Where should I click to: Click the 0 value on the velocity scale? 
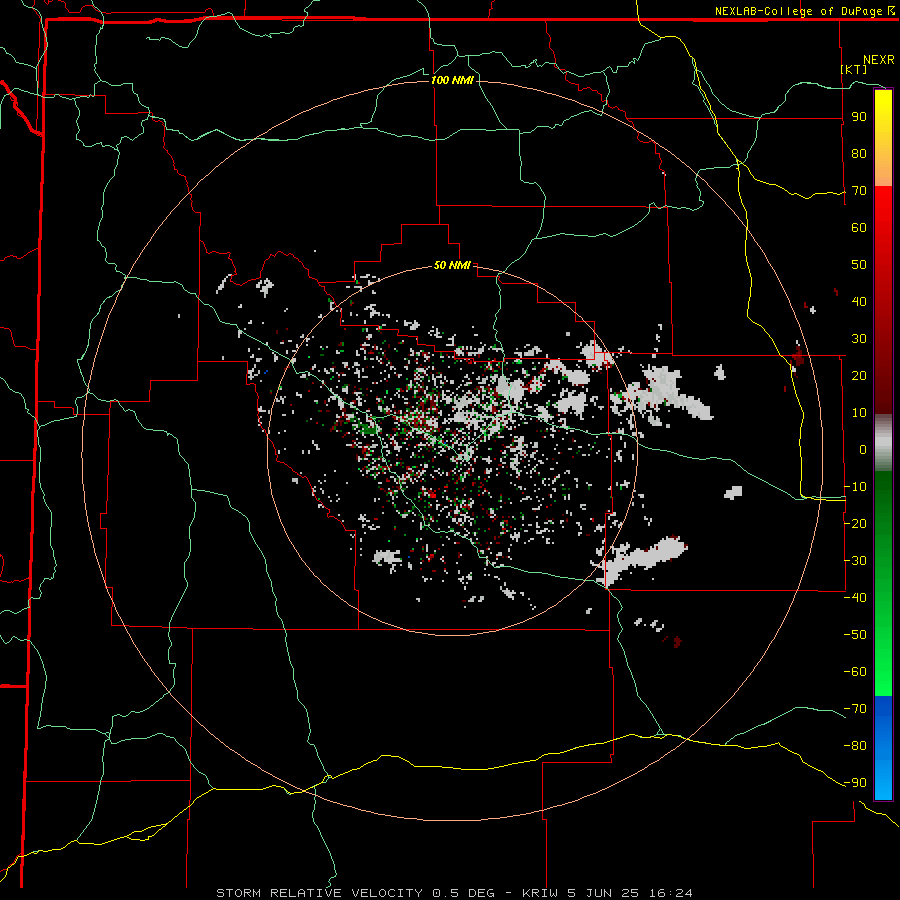(x=863, y=449)
